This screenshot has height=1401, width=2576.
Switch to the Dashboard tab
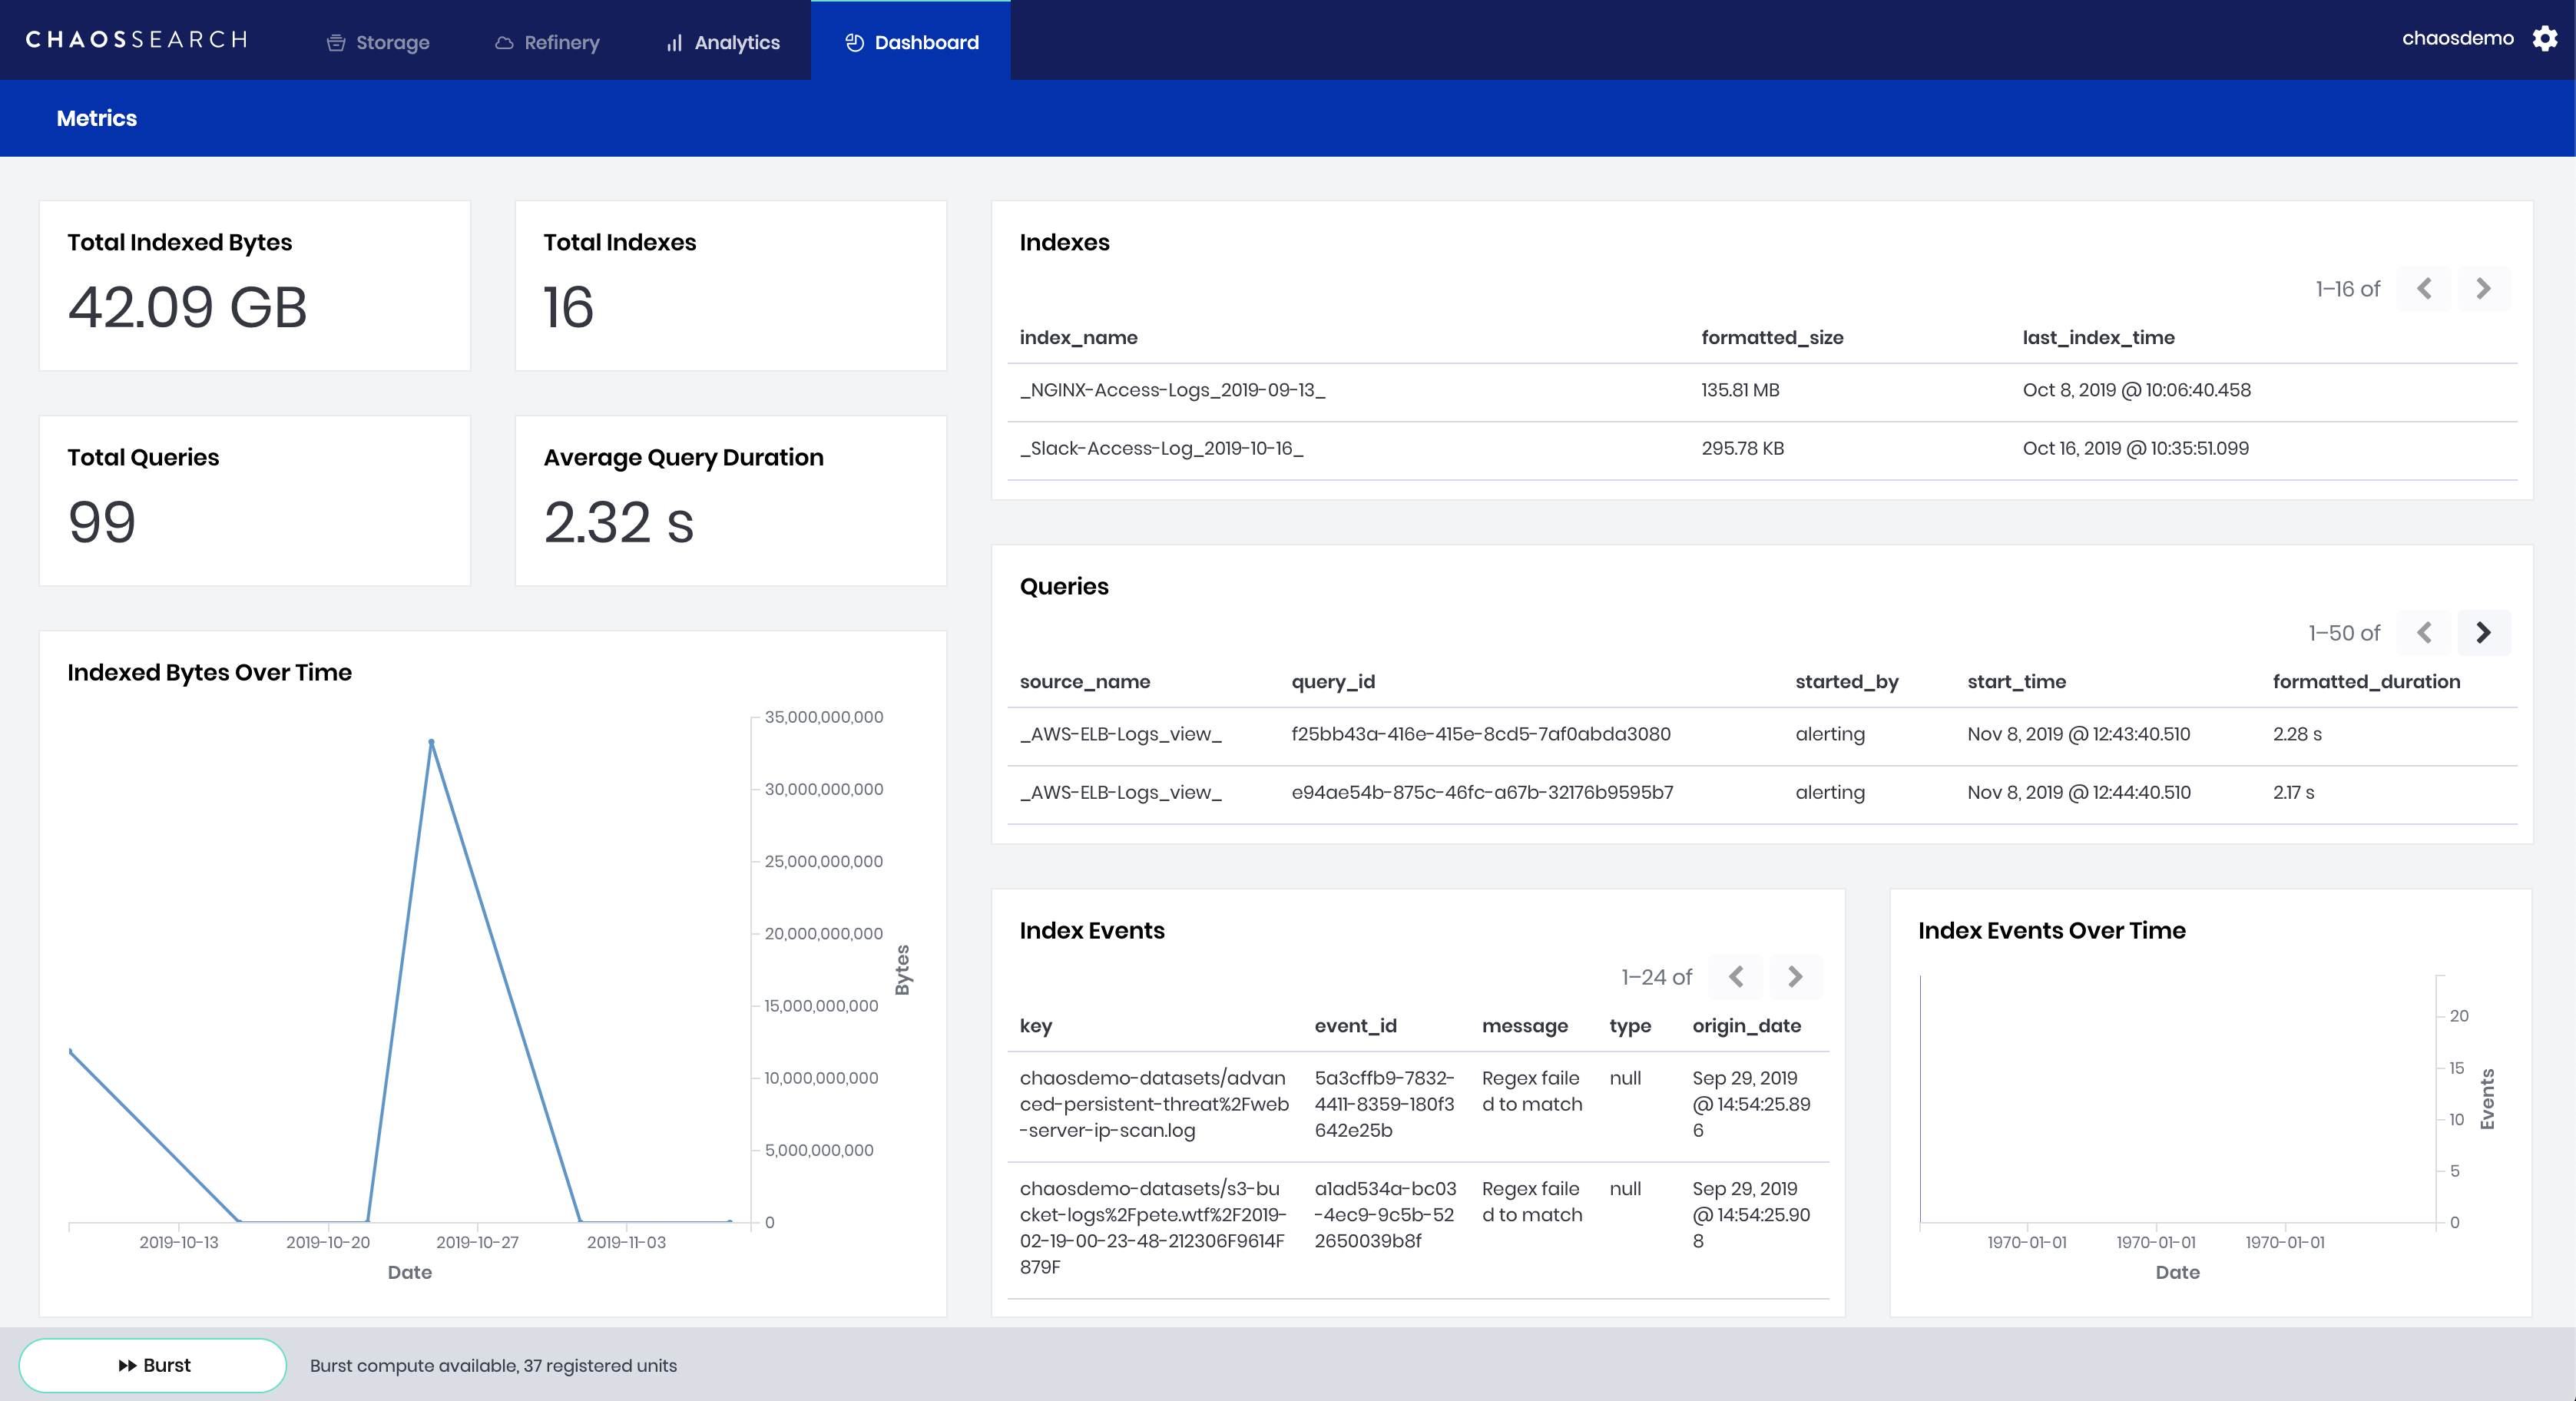[911, 43]
